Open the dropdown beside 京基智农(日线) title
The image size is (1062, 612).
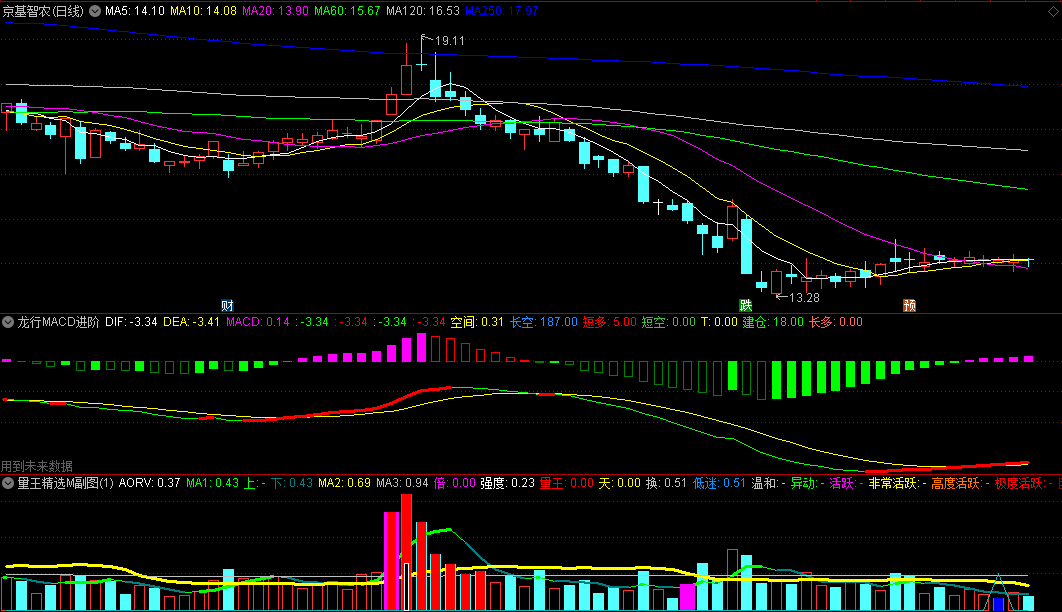pos(95,11)
